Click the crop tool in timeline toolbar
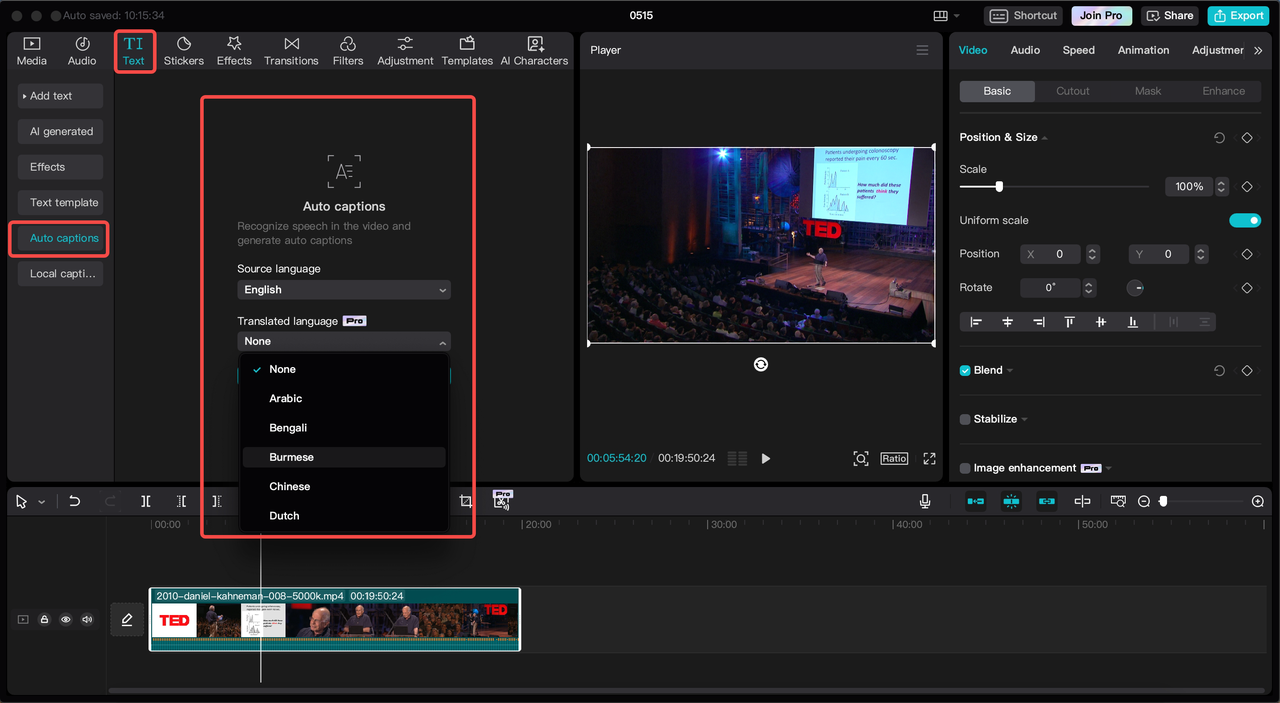Screen dimensions: 1280x703 click(x=466, y=501)
